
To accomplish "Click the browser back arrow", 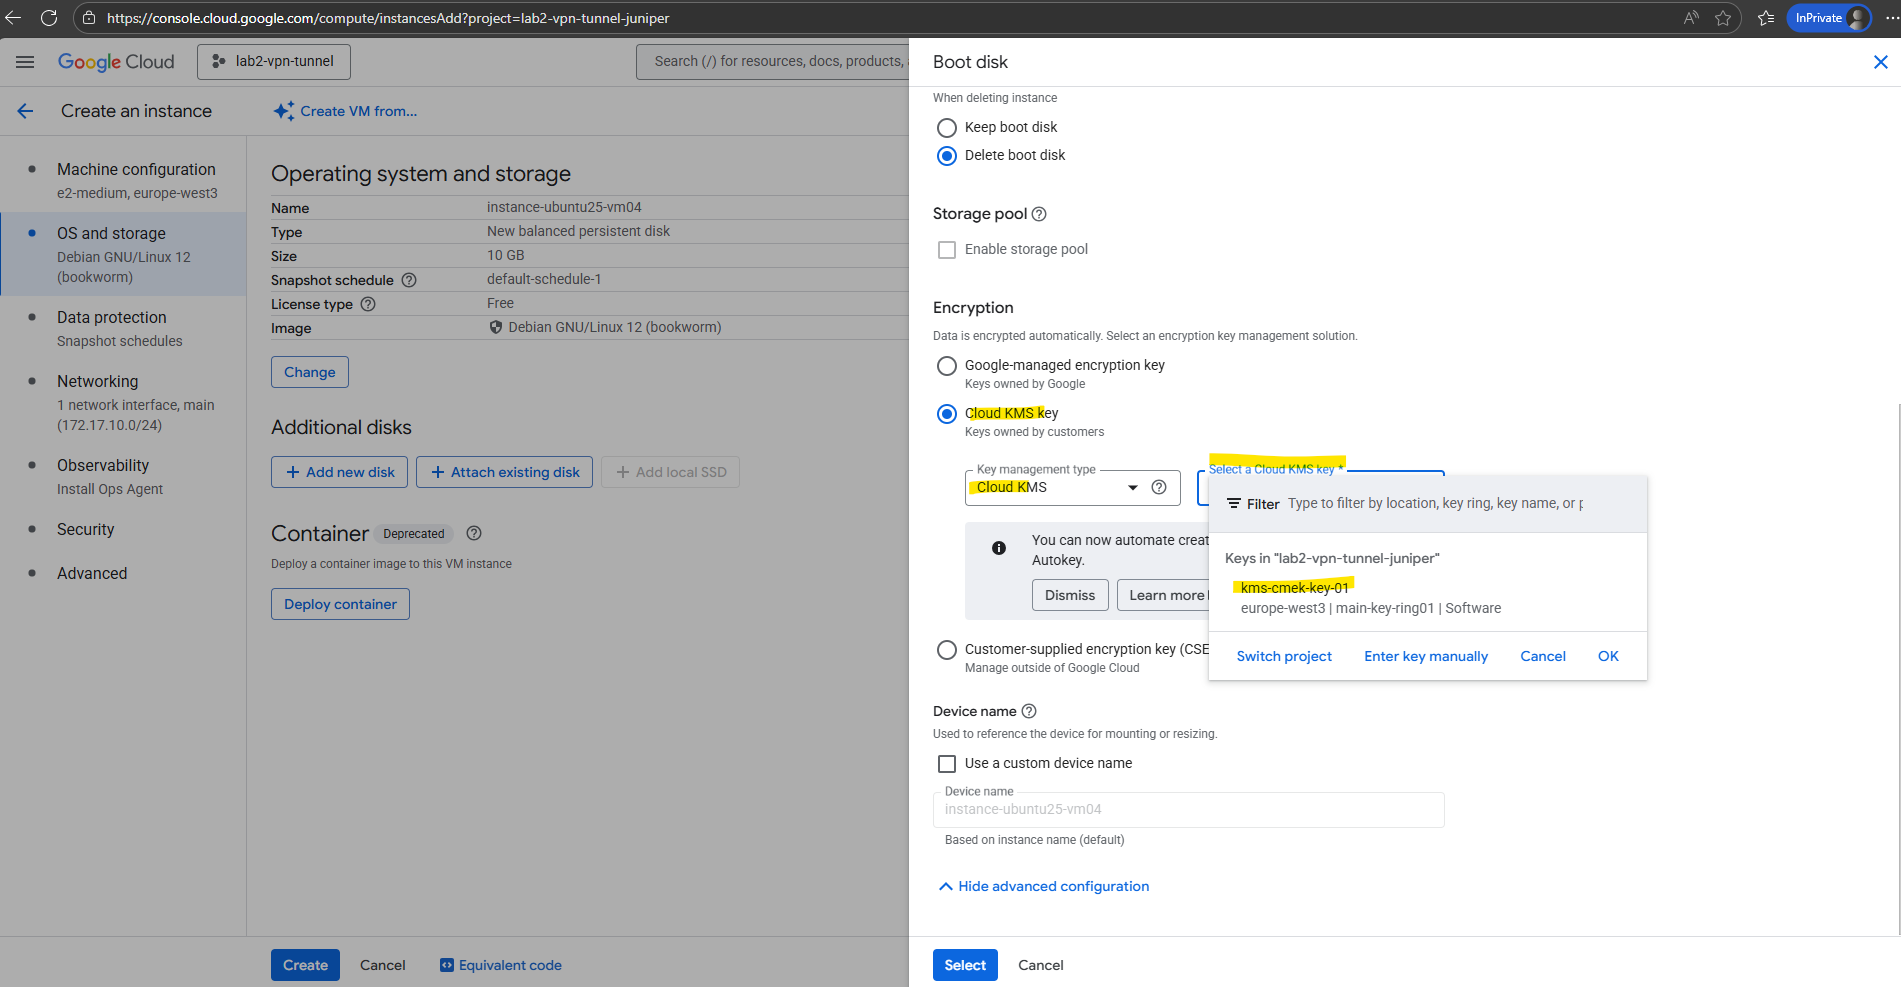I will (x=13, y=18).
